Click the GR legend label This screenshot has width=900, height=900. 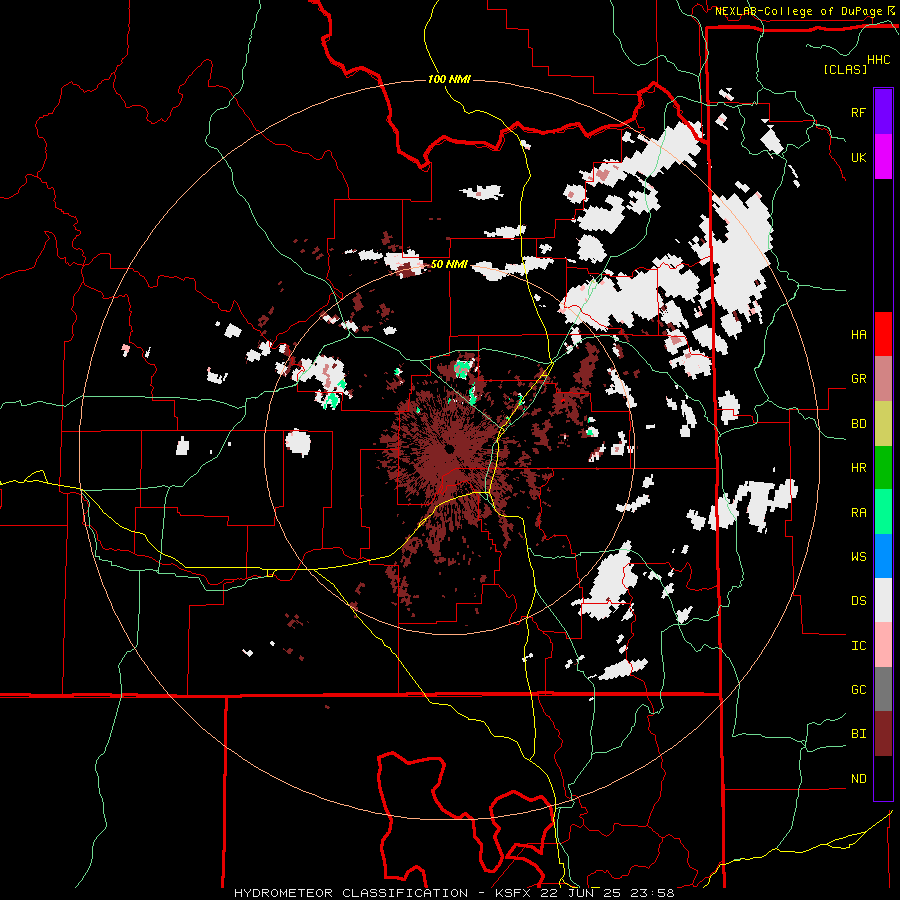tap(858, 379)
